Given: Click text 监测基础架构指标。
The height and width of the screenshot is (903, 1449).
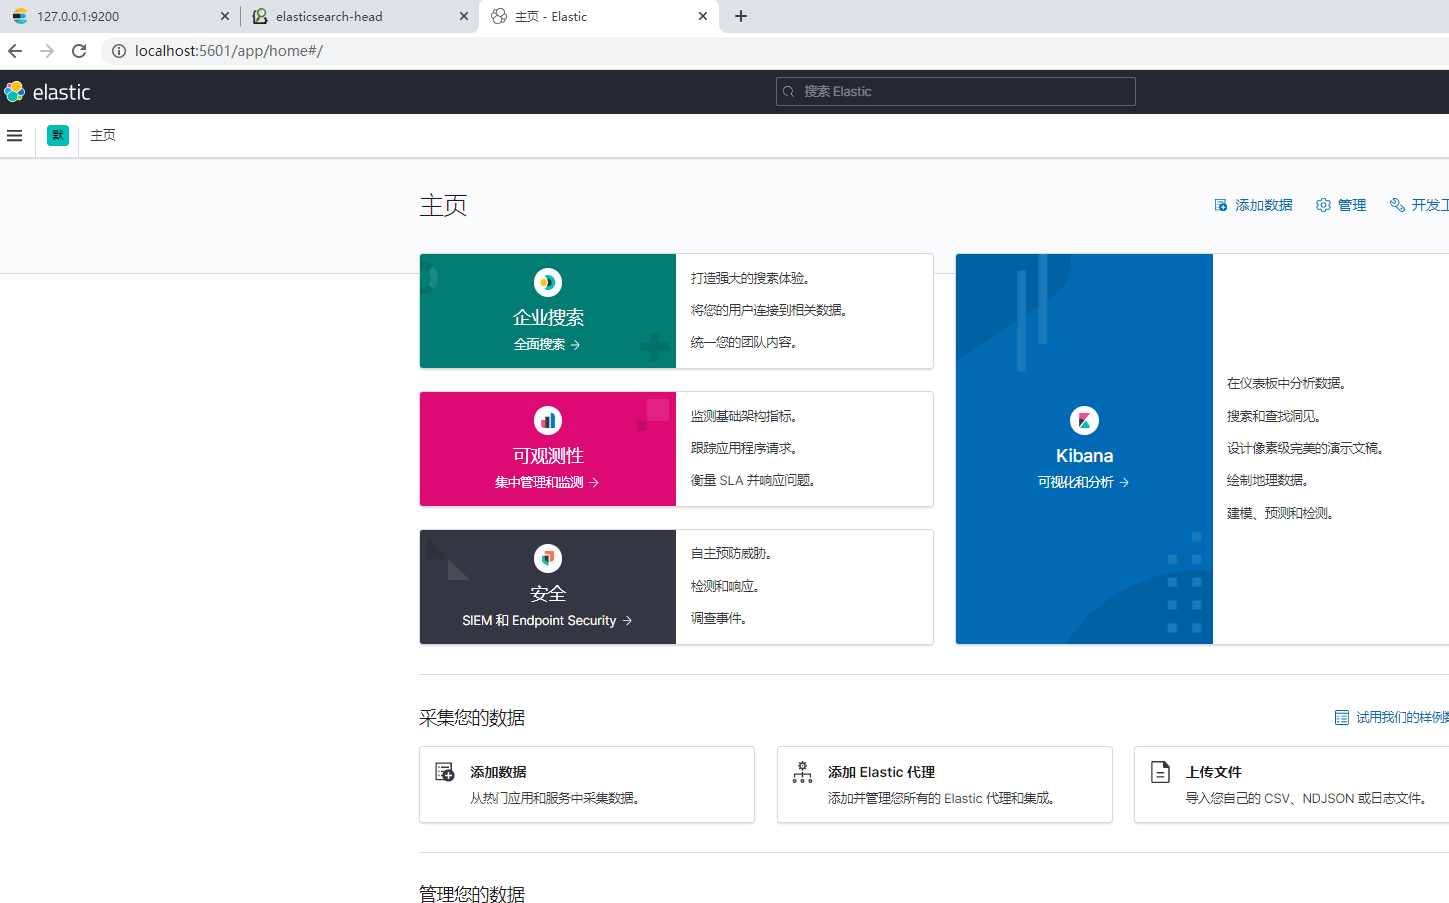Looking at the screenshot, I should click(745, 416).
